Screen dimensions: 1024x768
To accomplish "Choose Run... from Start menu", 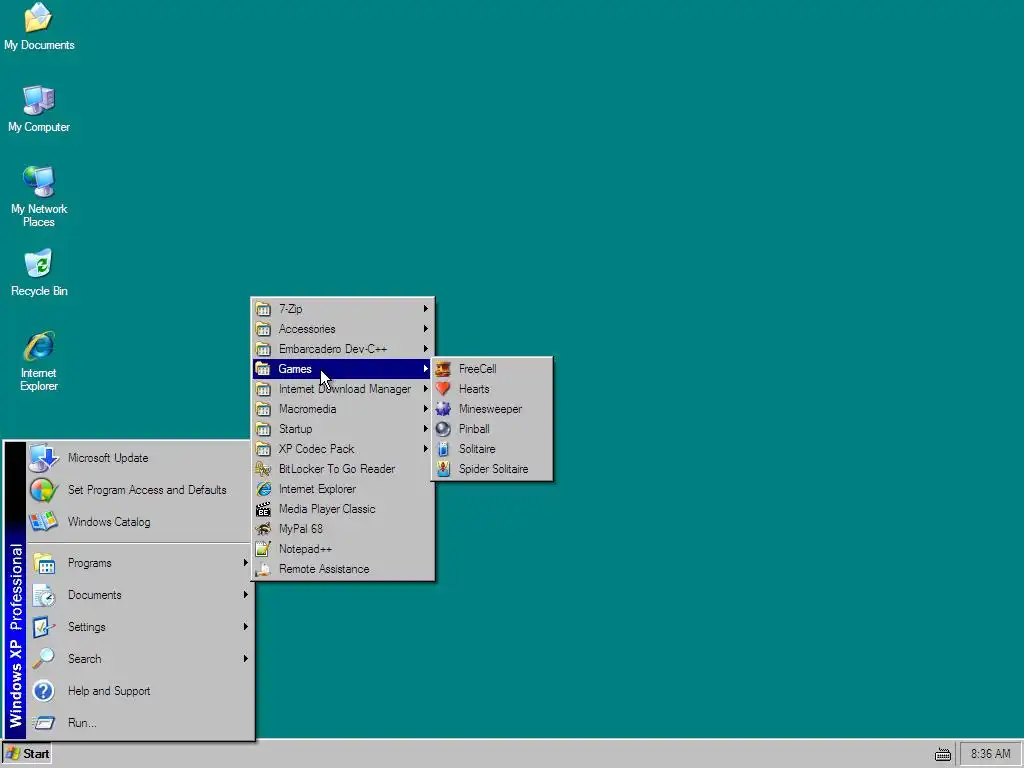I will (x=139, y=723).
